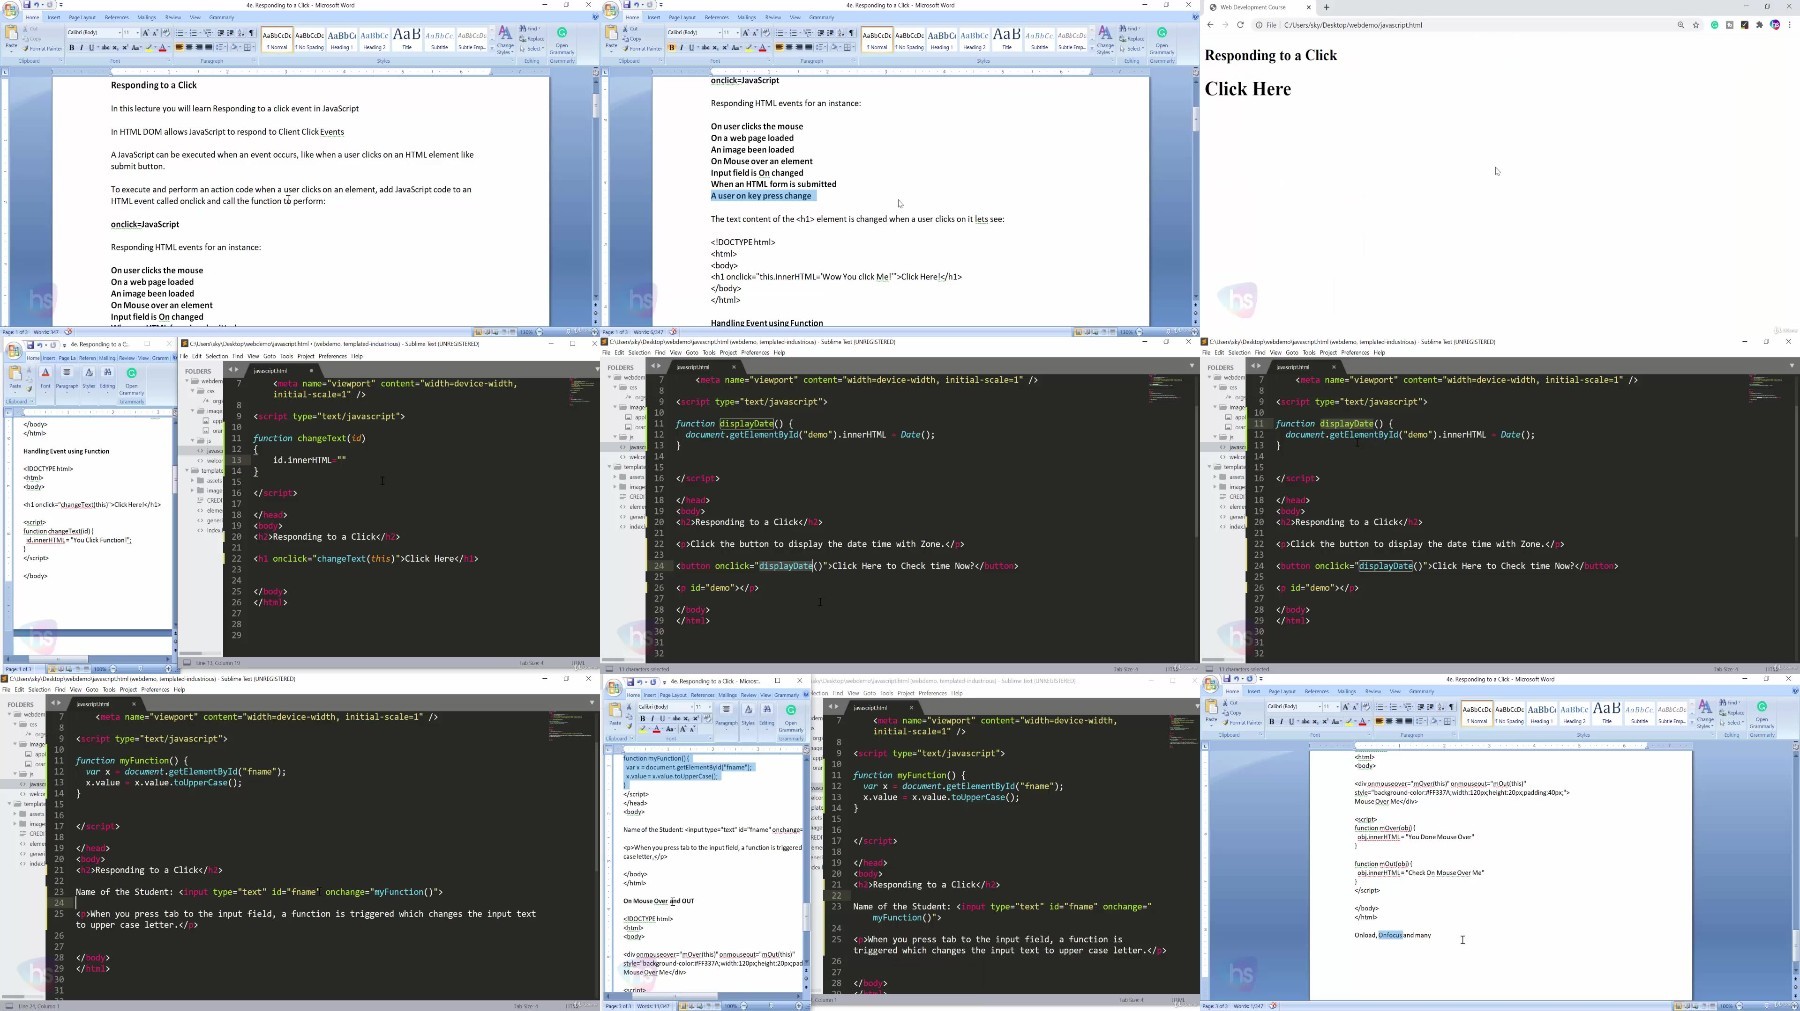Toggle Bold in the bottom-right Word window
This screenshot has width=1800, height=1011.
pyautogui.click(x=1272, y=722)
